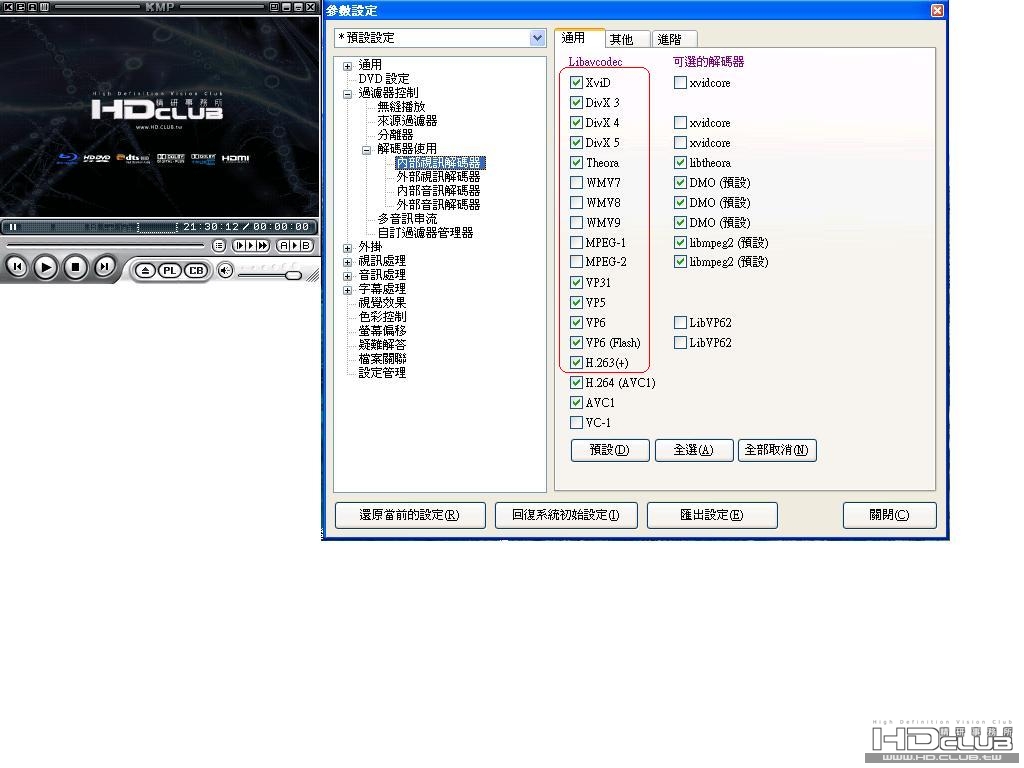Click the 全選(A) select all button
This screenshot has height=768, width=1024.
pos(694,450)
